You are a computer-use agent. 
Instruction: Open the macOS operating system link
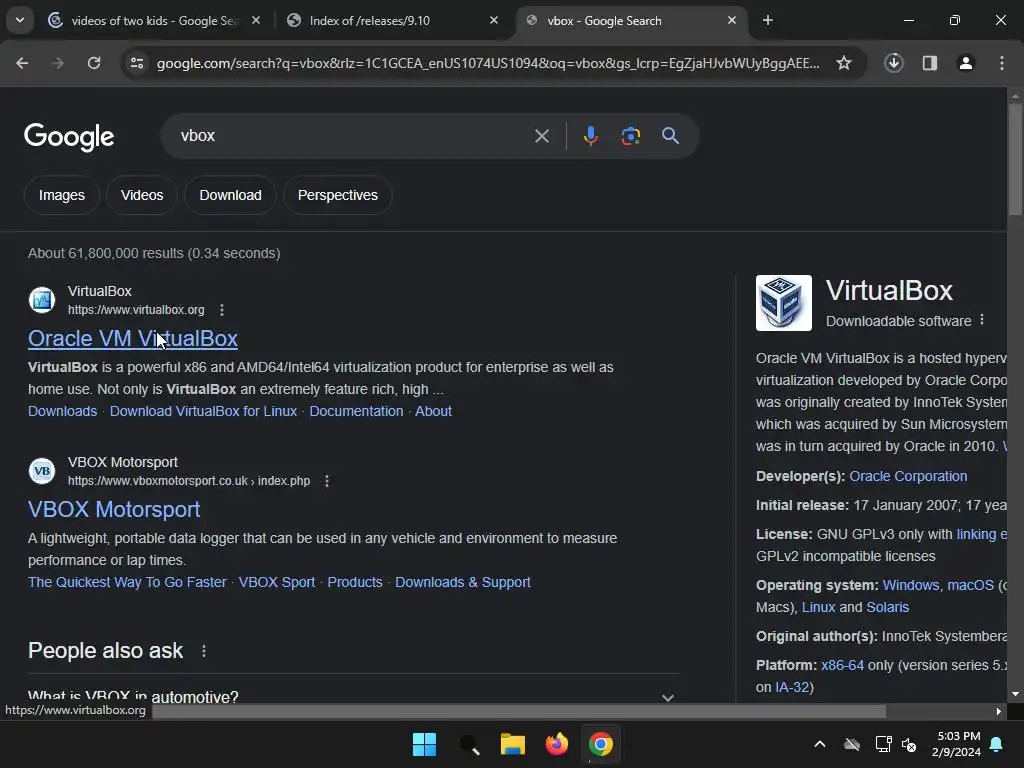coord(970,585)
